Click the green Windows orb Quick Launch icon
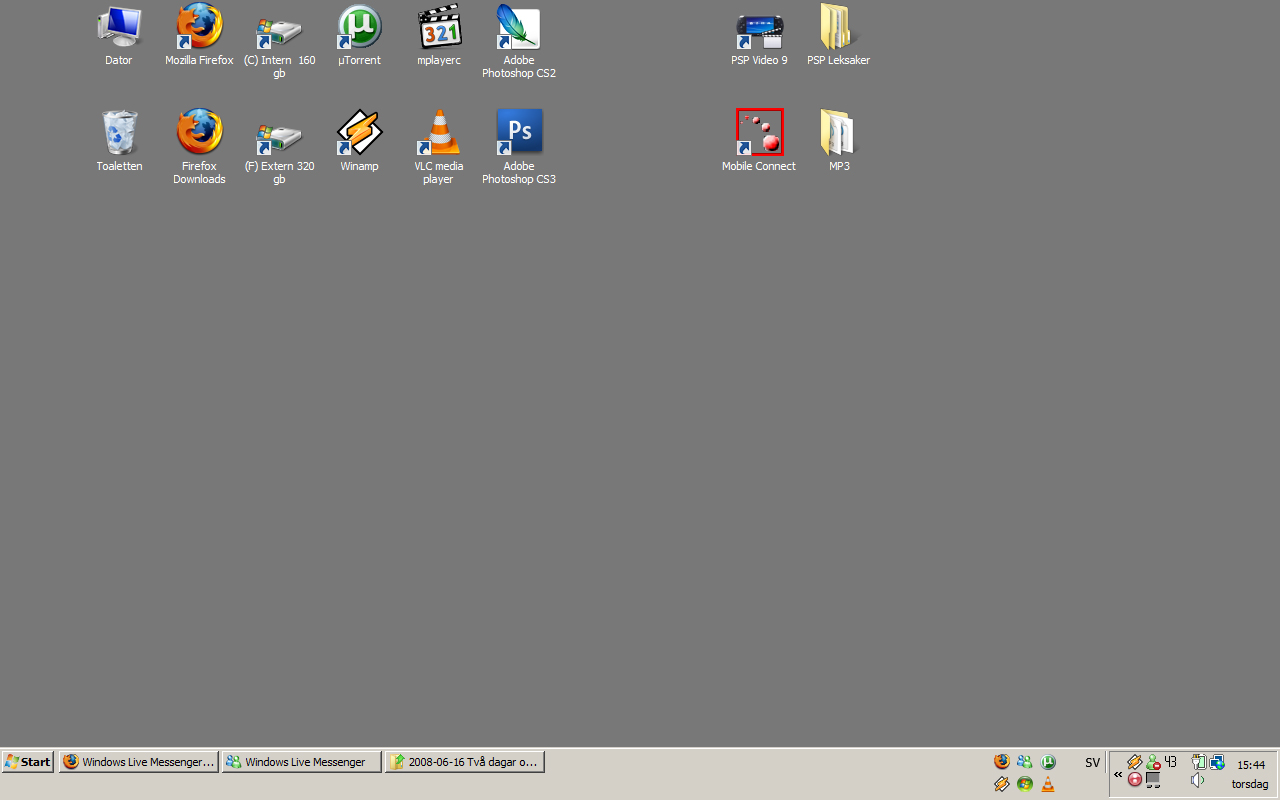 pyautogui.click(x=1025, y=784)
